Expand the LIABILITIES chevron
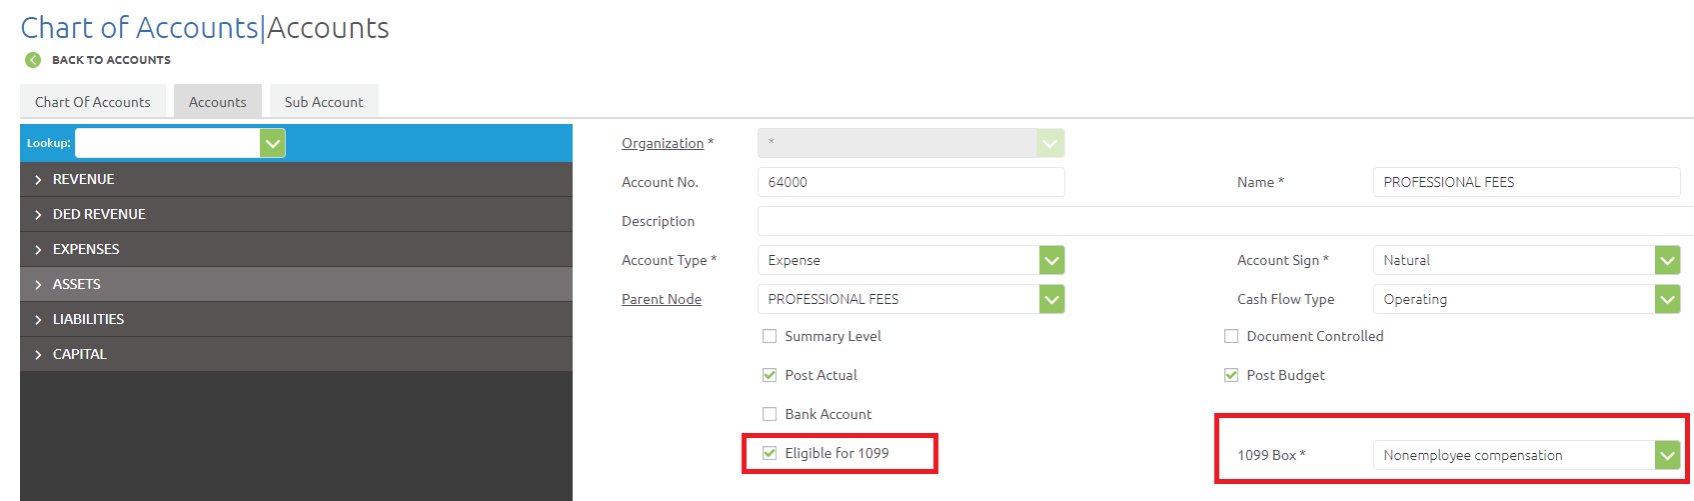Screen dimensions: 1694x501 38,320
